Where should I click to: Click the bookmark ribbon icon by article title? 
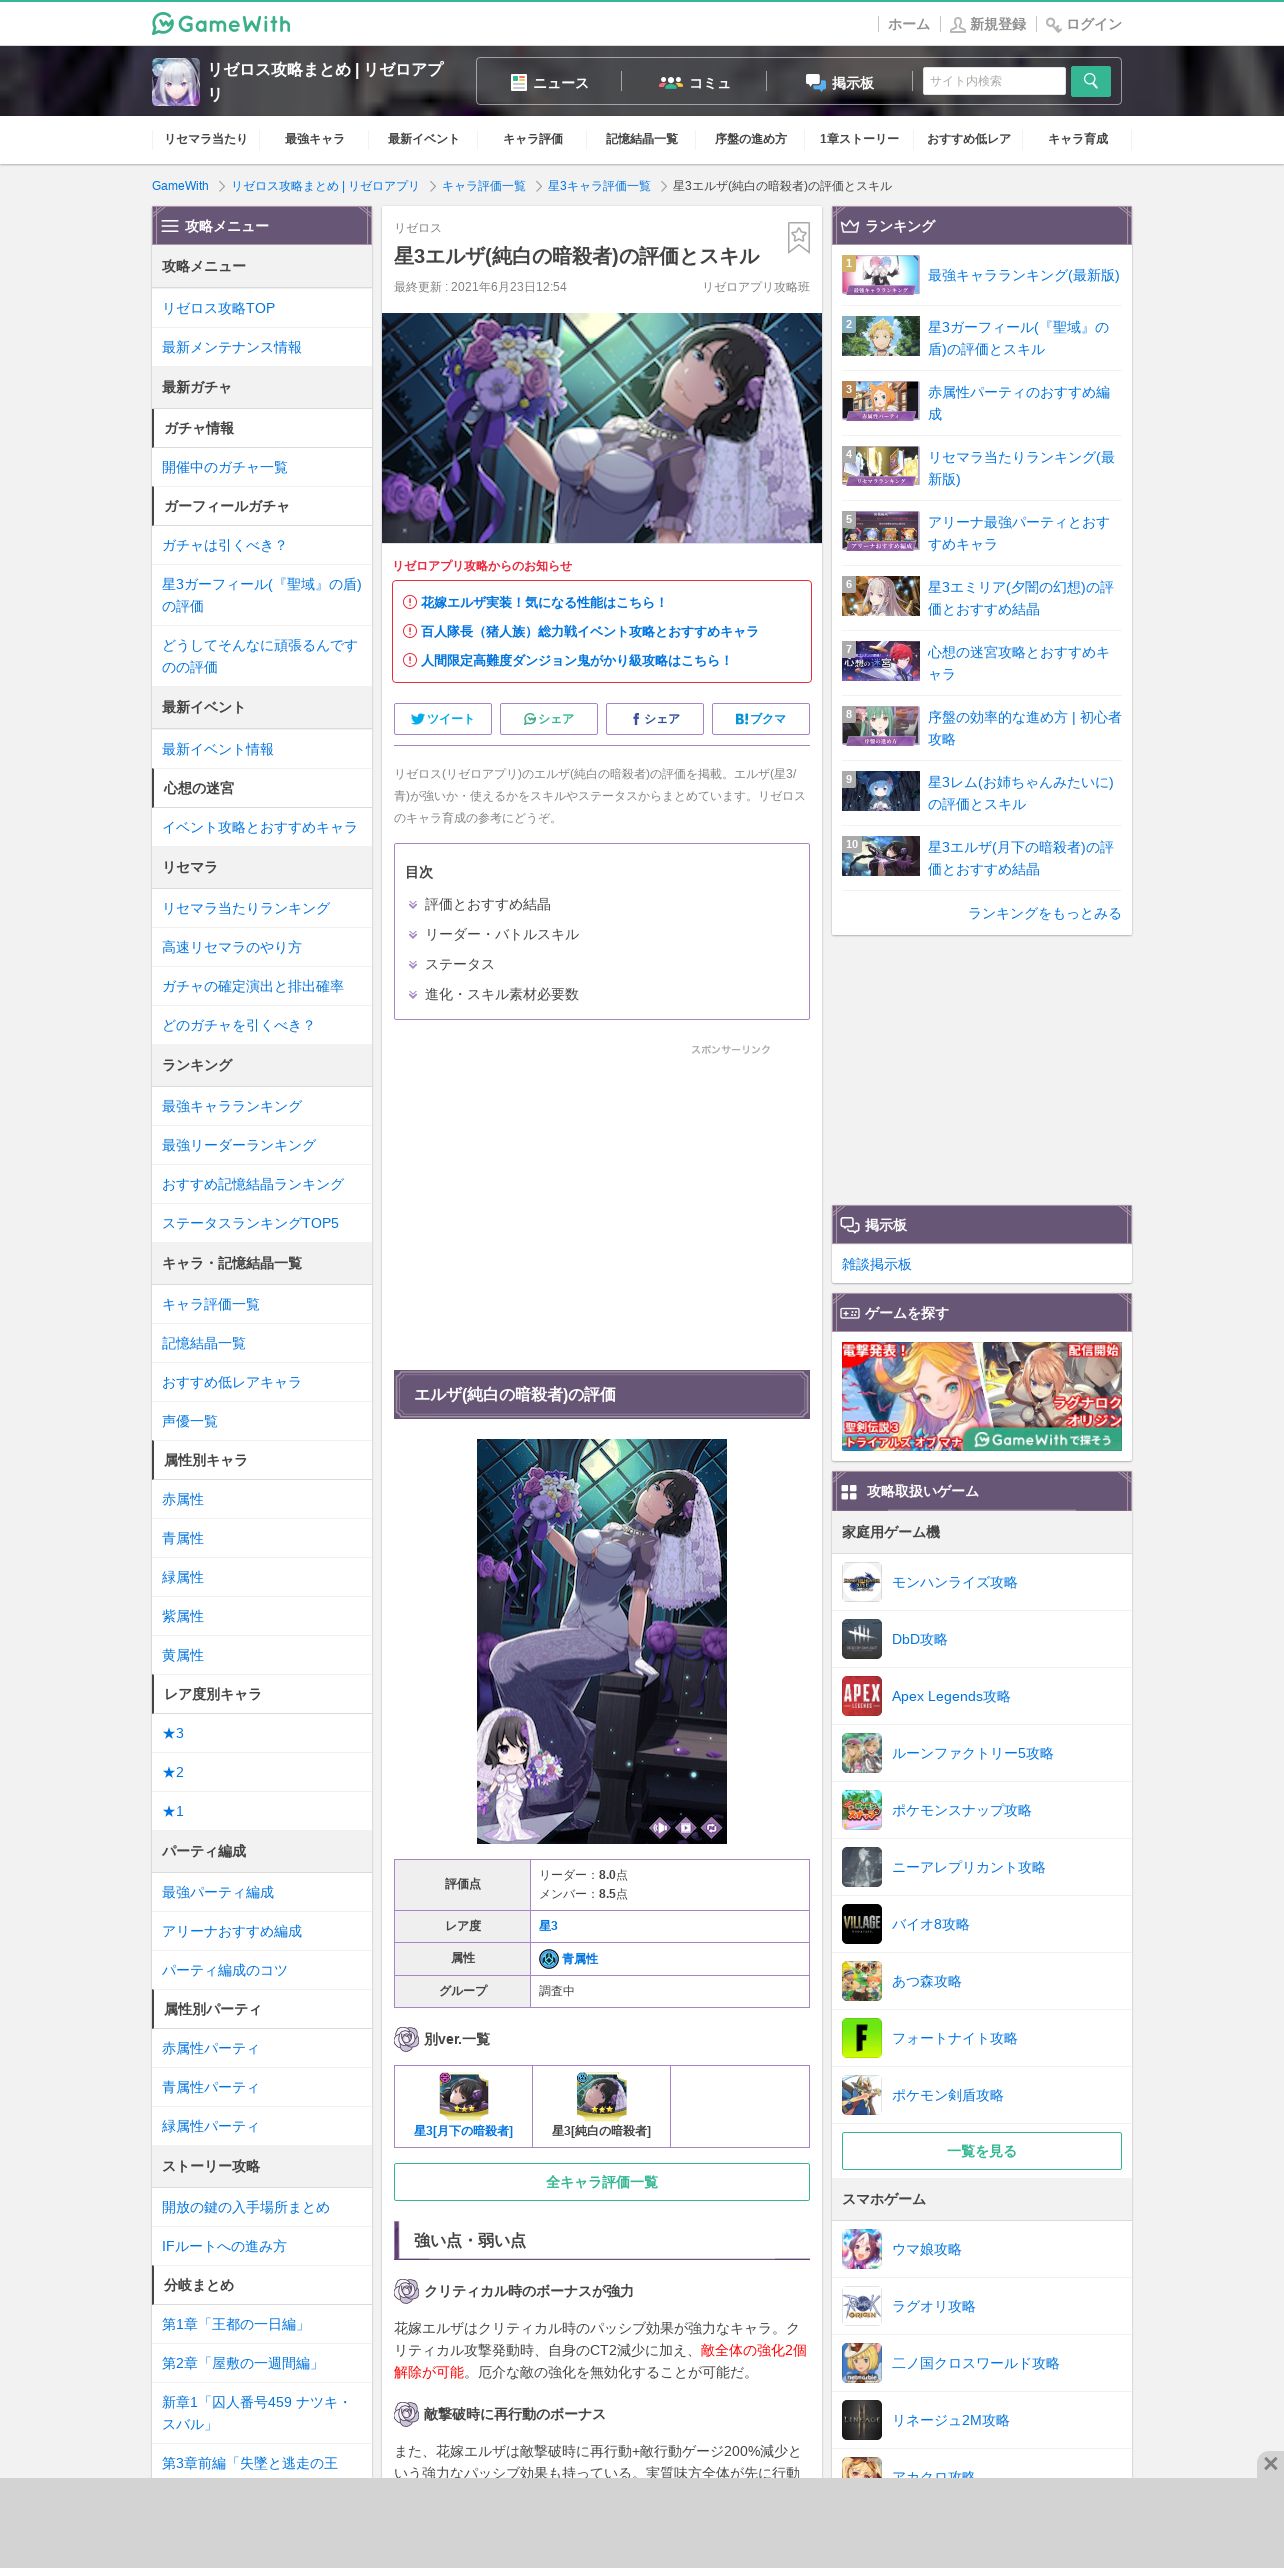[x=798, y=237]
